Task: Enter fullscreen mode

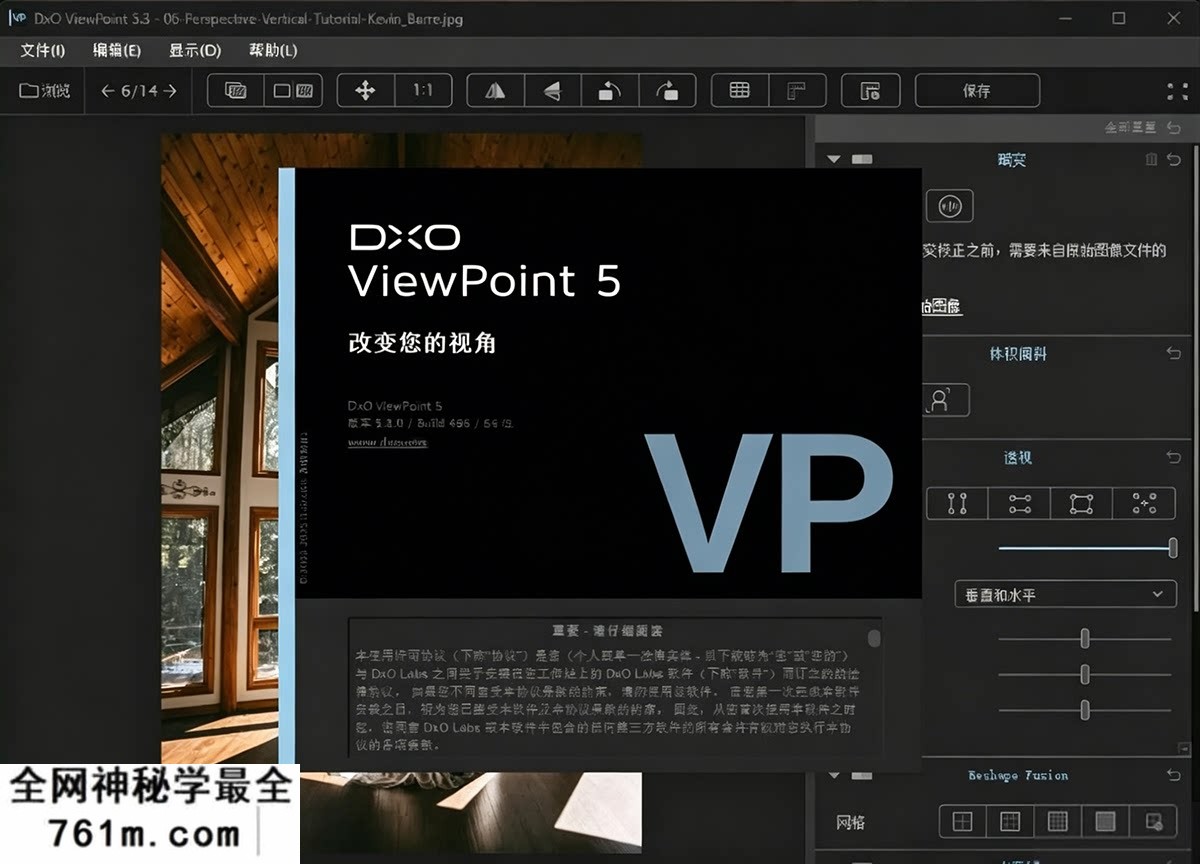Action: pyautogui.click(x=1177, y=91)
